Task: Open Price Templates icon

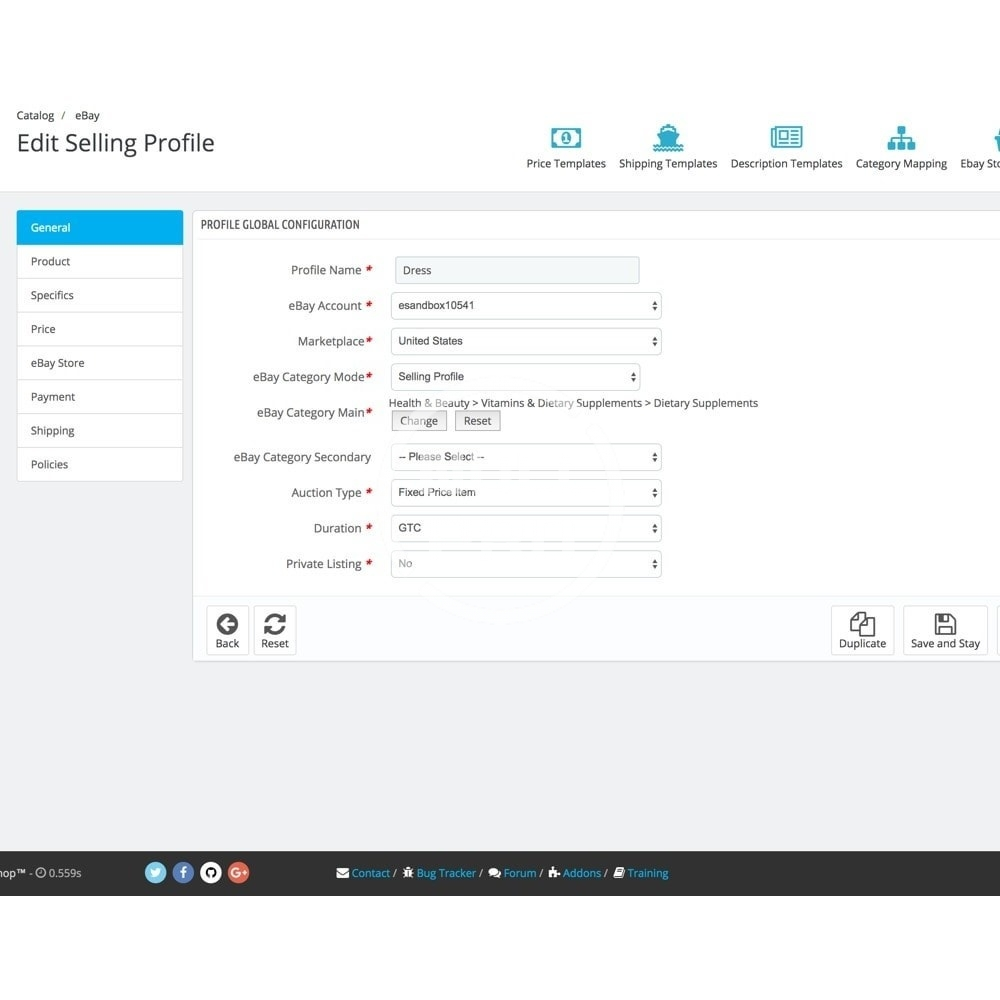Action: pyautogui.click(x=566, y=138)
